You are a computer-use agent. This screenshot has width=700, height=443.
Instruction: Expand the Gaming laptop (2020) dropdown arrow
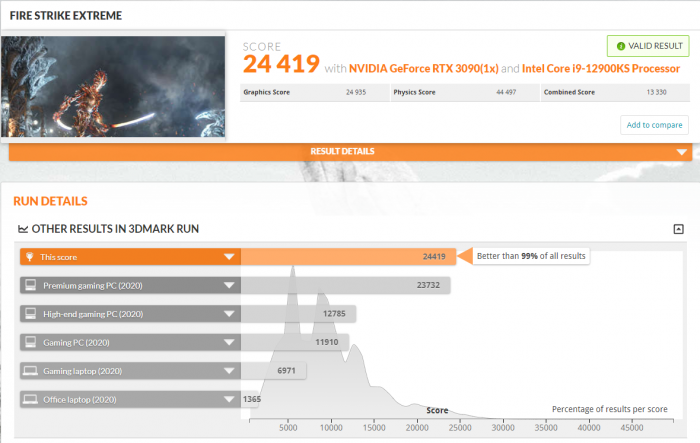tap(229, 371)
